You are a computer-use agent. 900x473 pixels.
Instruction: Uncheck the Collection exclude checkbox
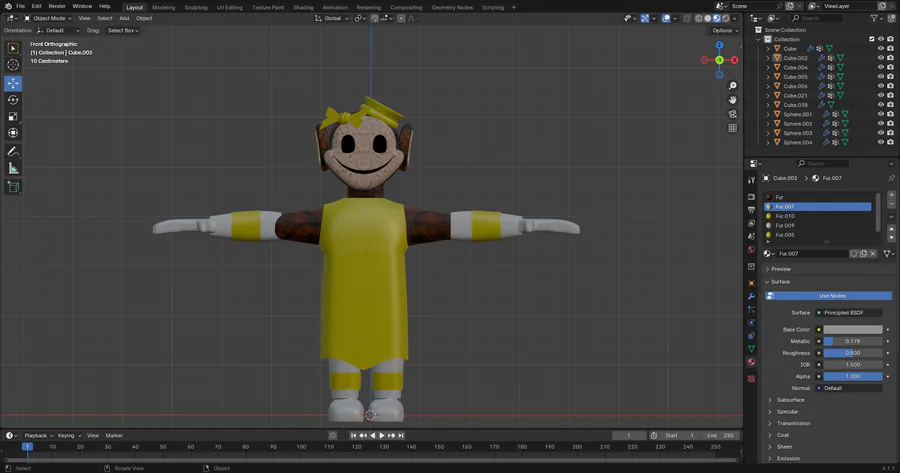pyautogui.click(x=870, y=39)
